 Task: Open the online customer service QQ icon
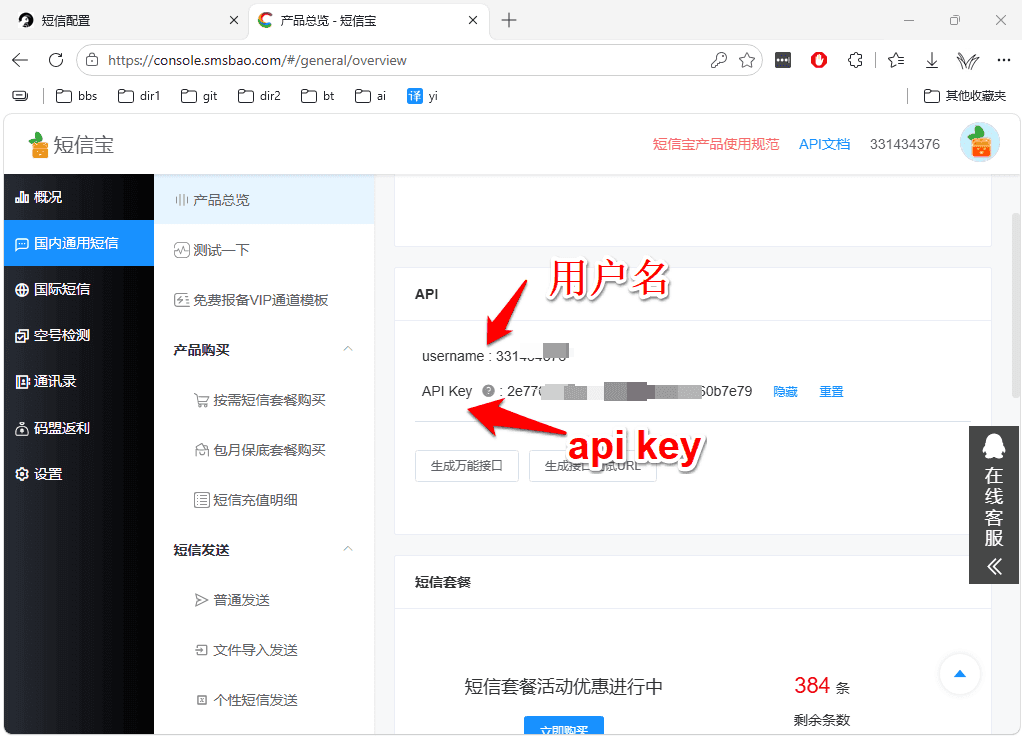[x=994, y=447]
